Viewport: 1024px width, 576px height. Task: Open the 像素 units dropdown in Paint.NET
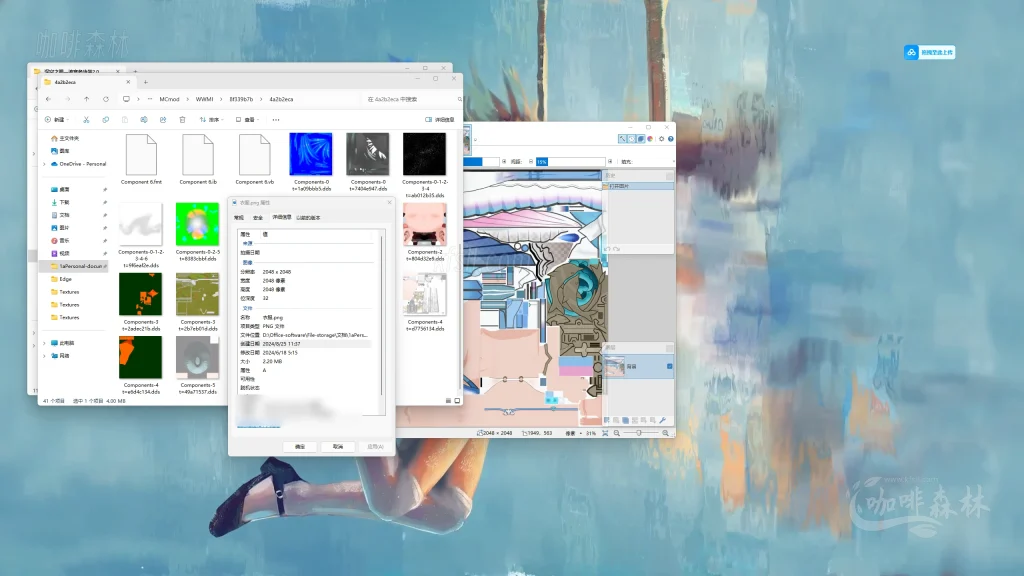(573, 433)
